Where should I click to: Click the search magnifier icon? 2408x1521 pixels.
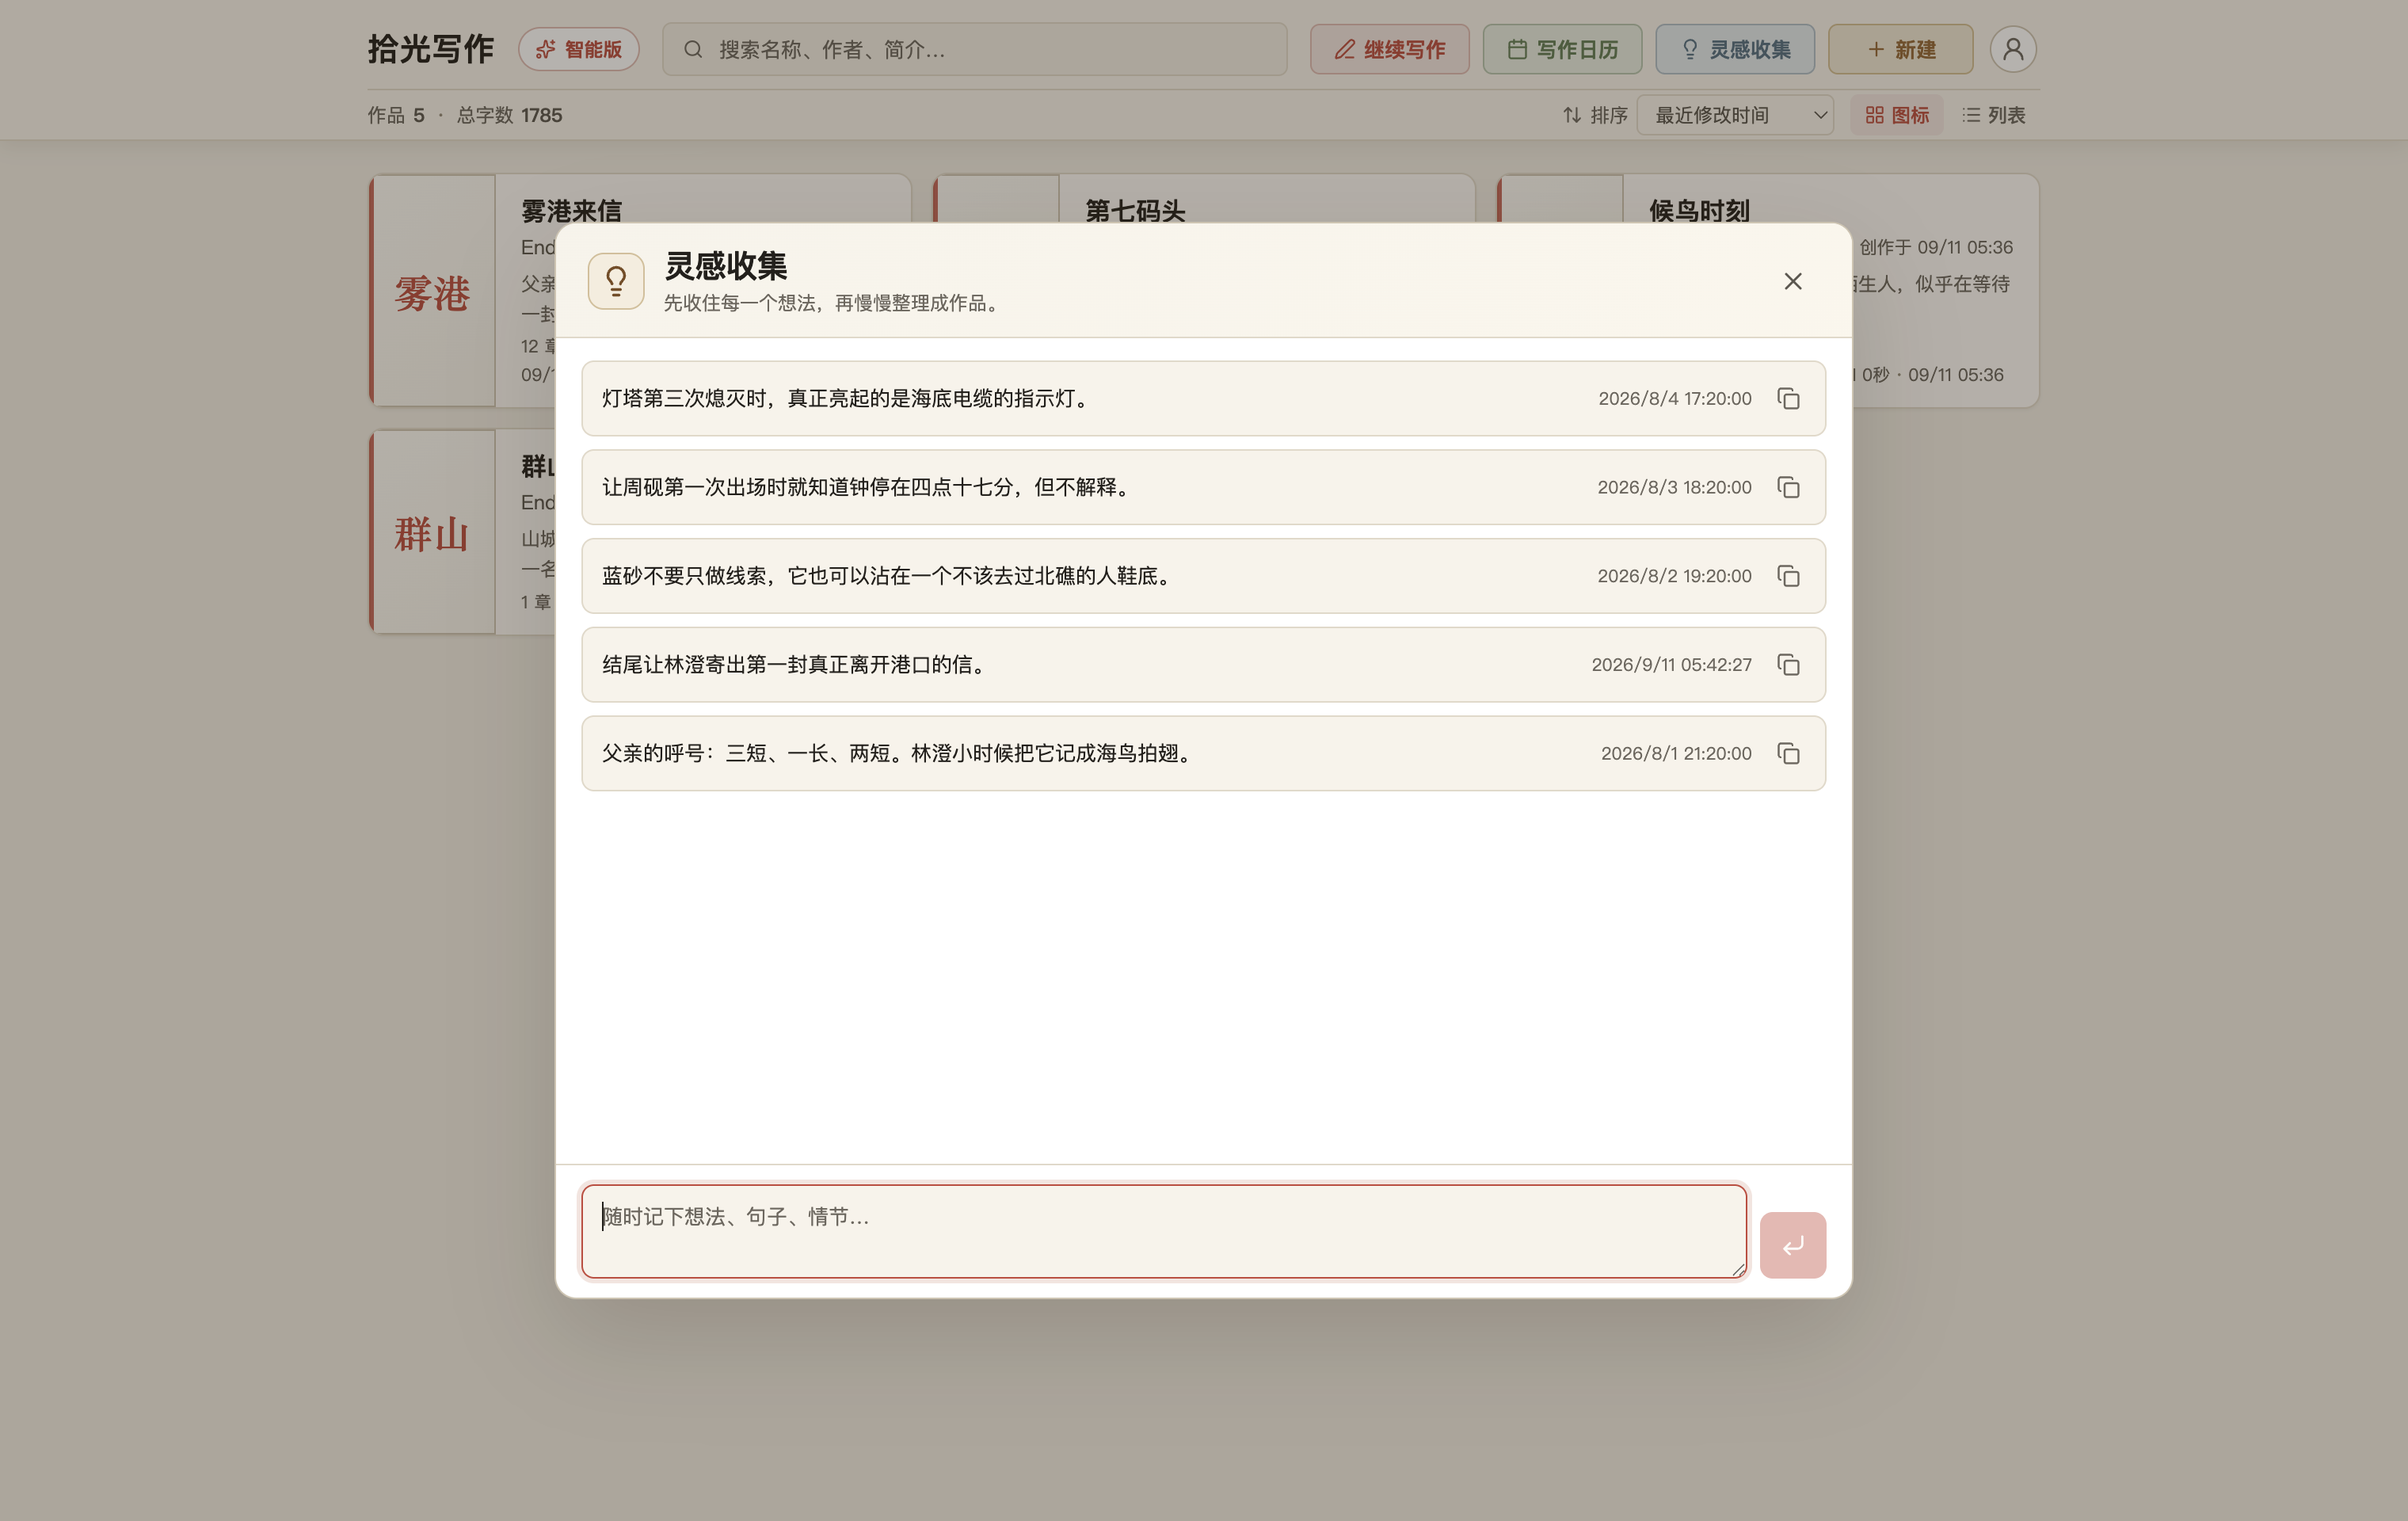click(692, 49)
